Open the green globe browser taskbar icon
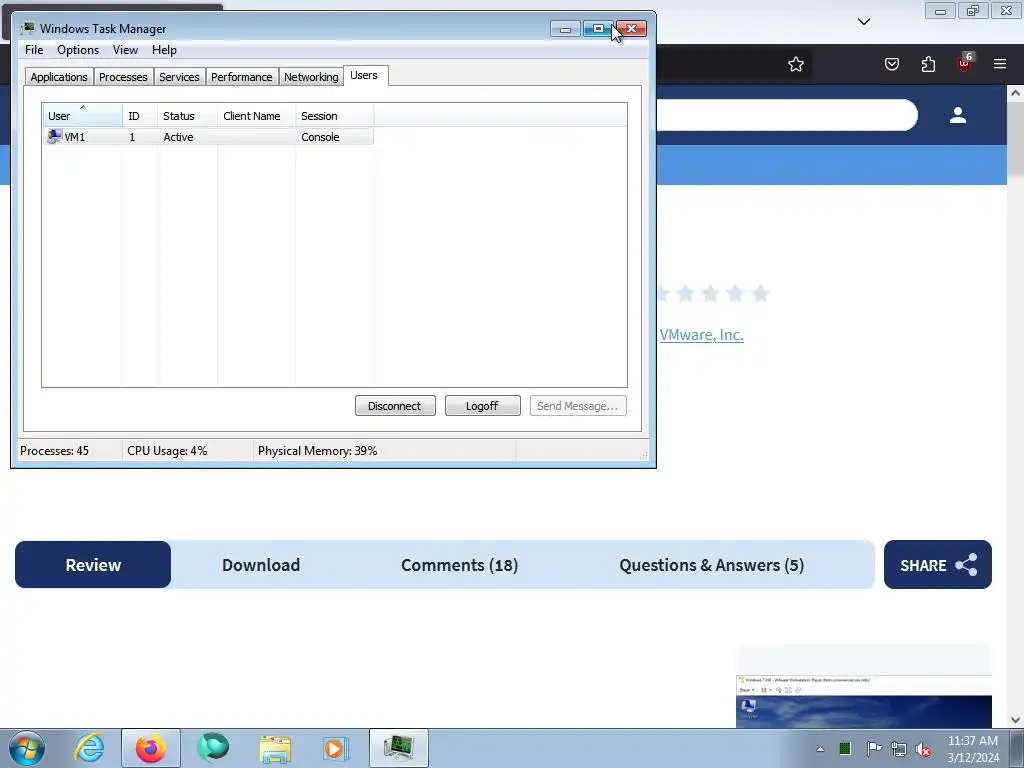 coord(213,748)
